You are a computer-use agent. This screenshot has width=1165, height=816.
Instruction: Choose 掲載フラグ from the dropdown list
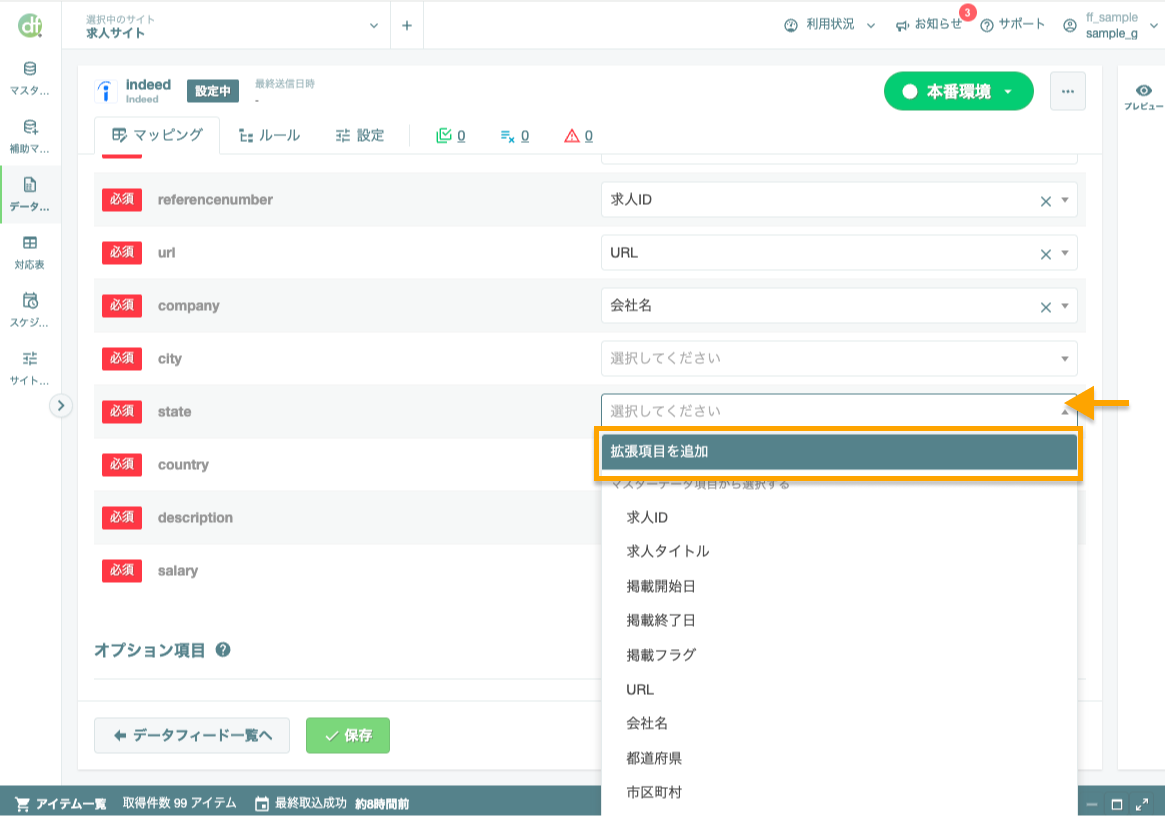[839, 655]
